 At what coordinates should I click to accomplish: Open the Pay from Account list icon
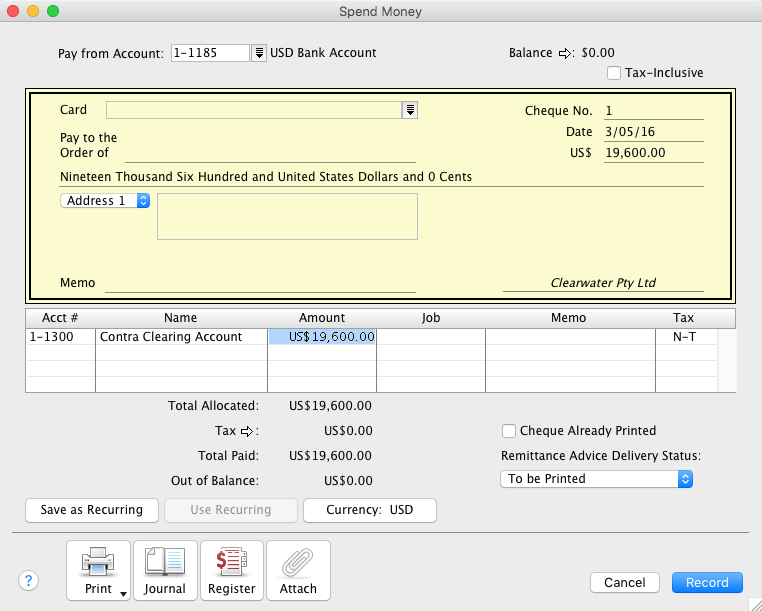pos(259,53)
